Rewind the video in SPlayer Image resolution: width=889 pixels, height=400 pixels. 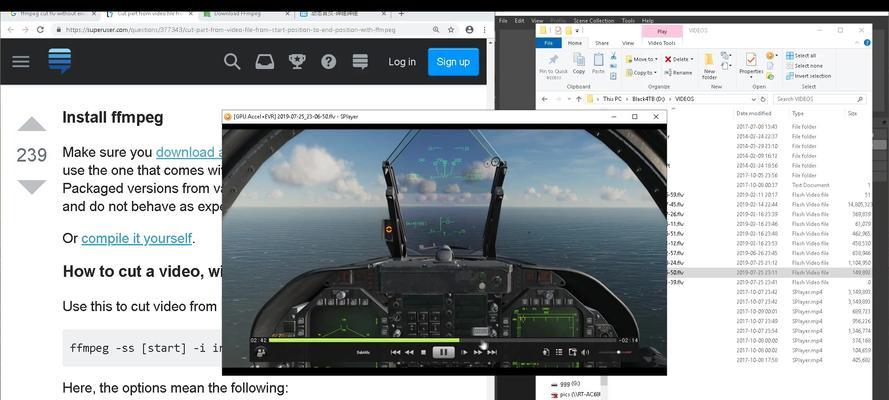(x=409, y=352)
